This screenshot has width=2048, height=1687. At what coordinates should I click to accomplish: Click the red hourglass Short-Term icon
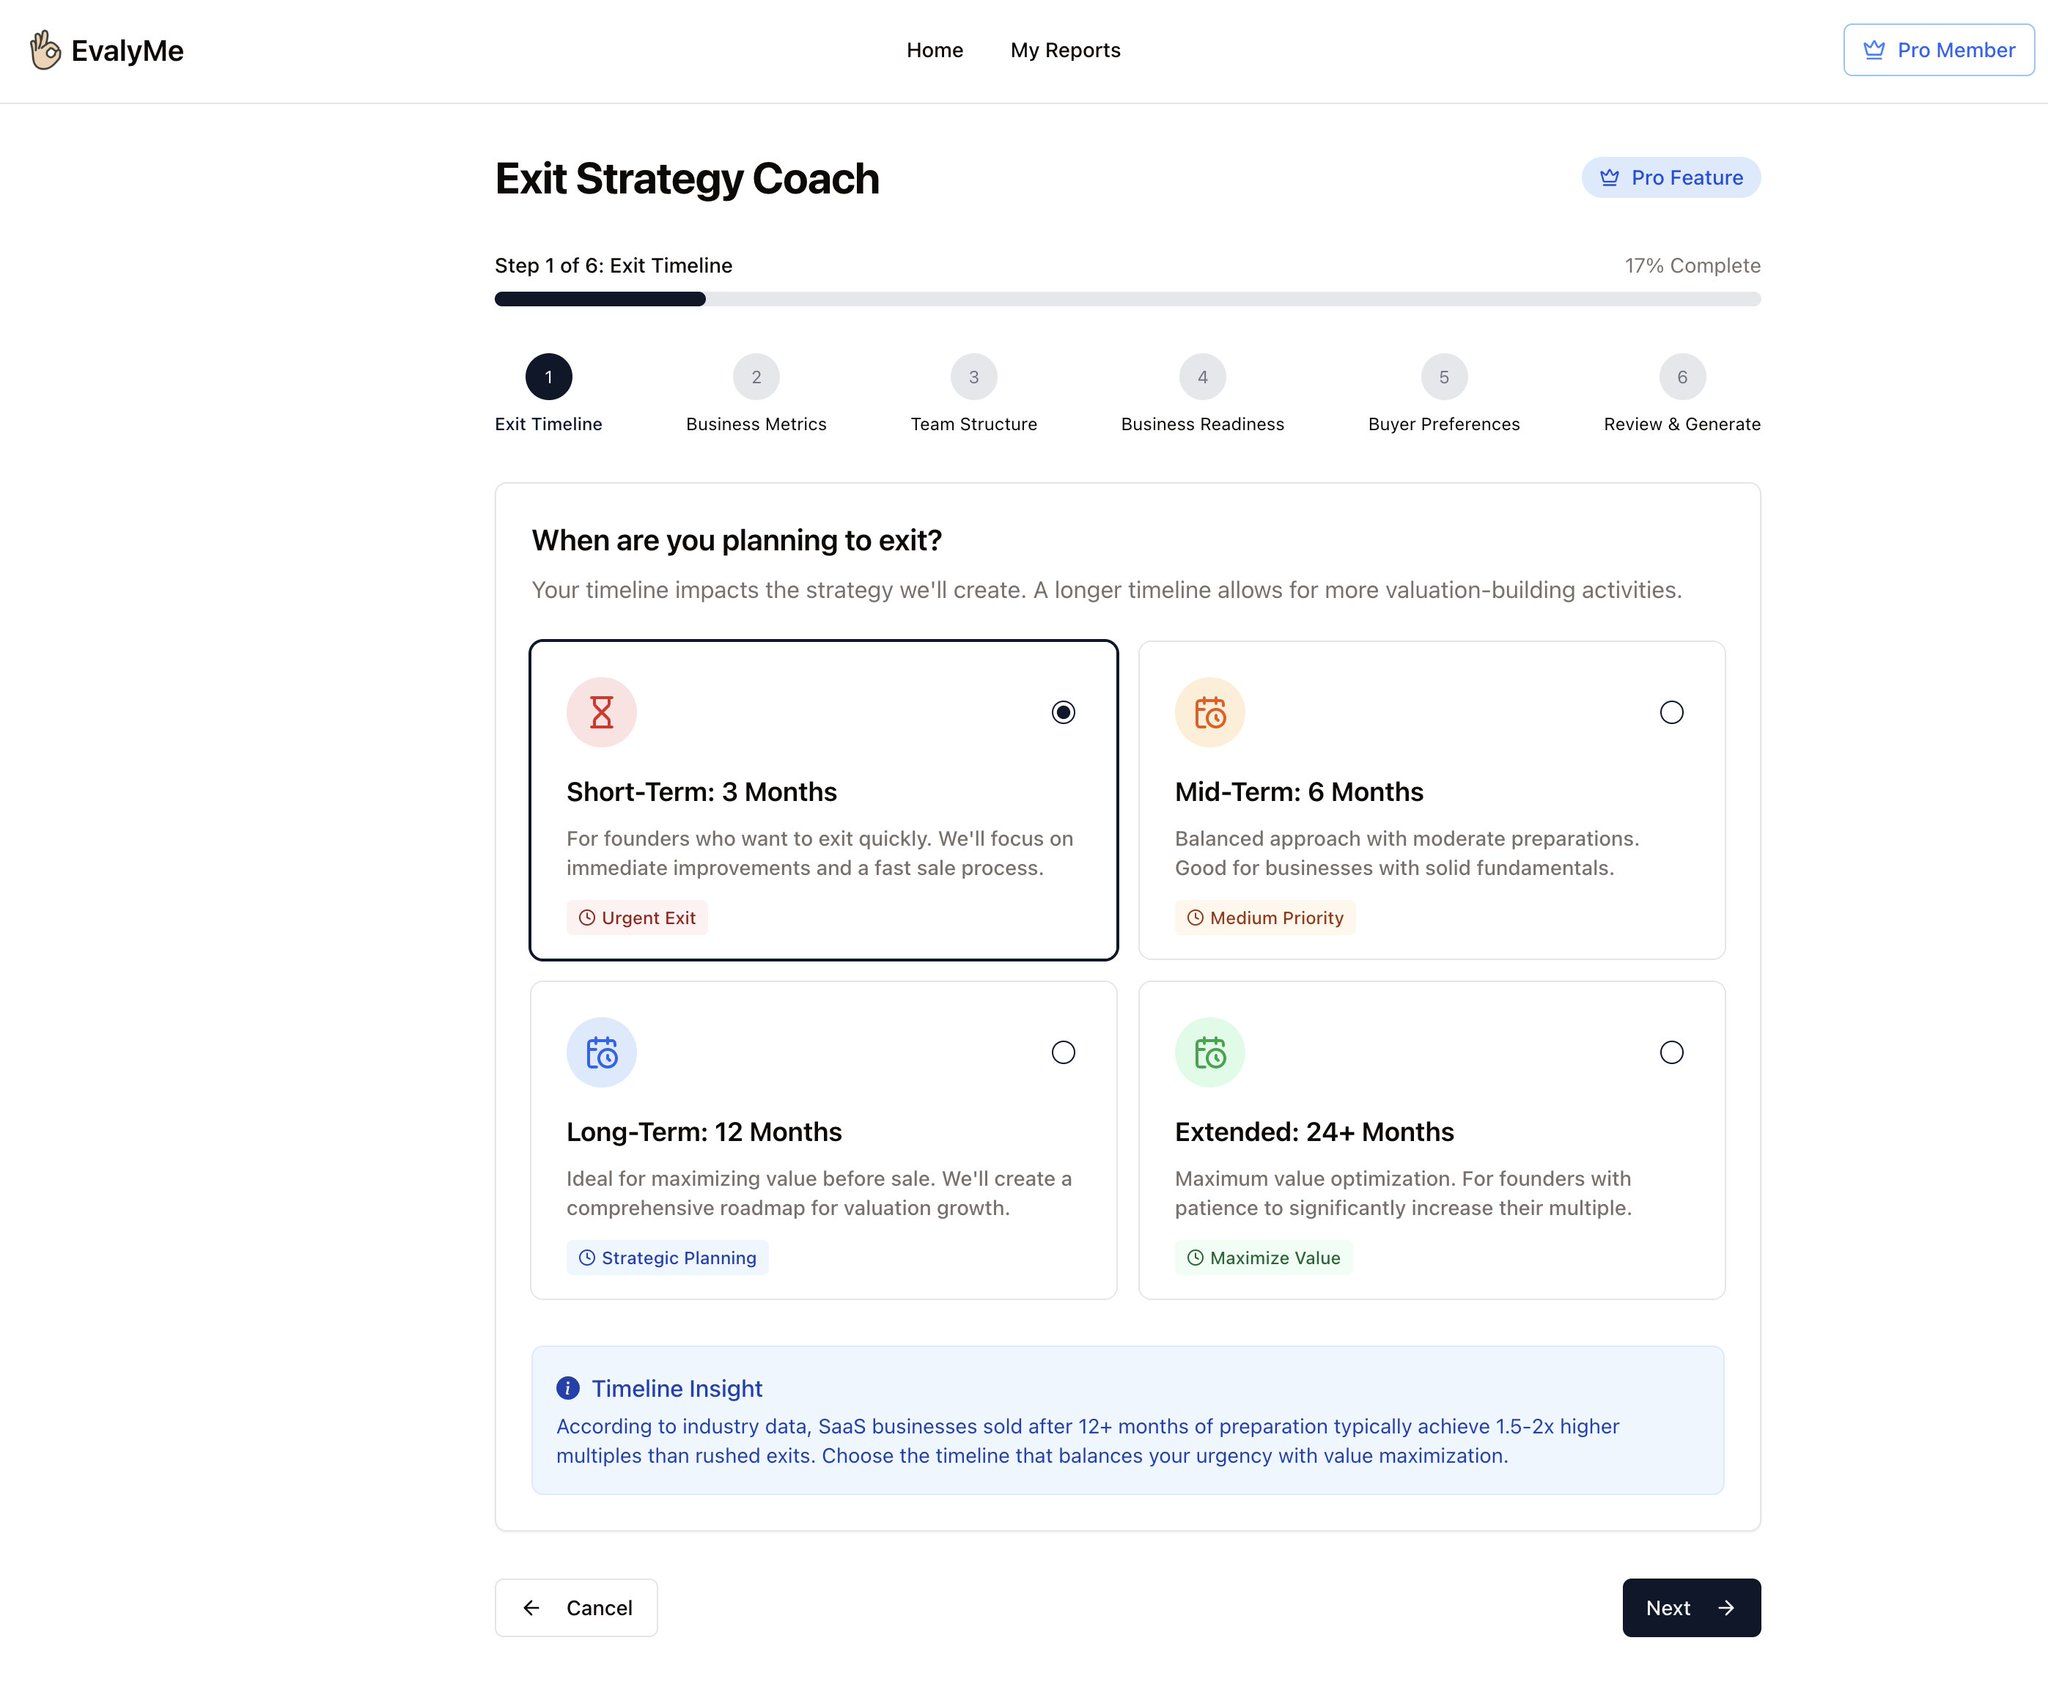(601, 712)
